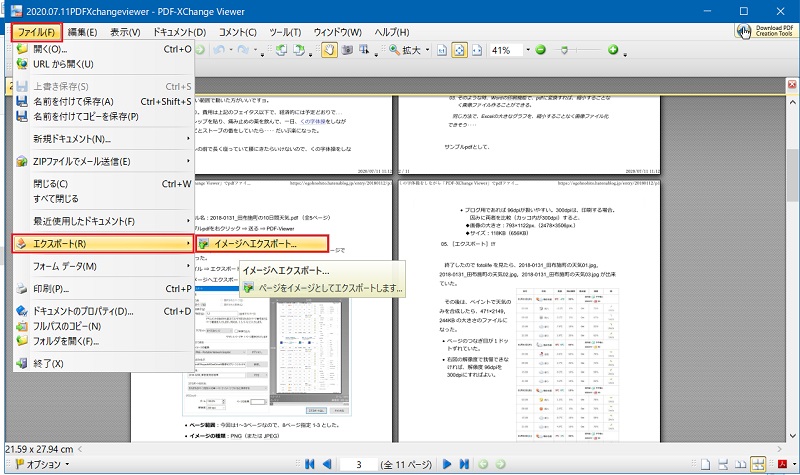800x475 pixels.
Task: Open the 表示(V) menu
Action: 125,32
